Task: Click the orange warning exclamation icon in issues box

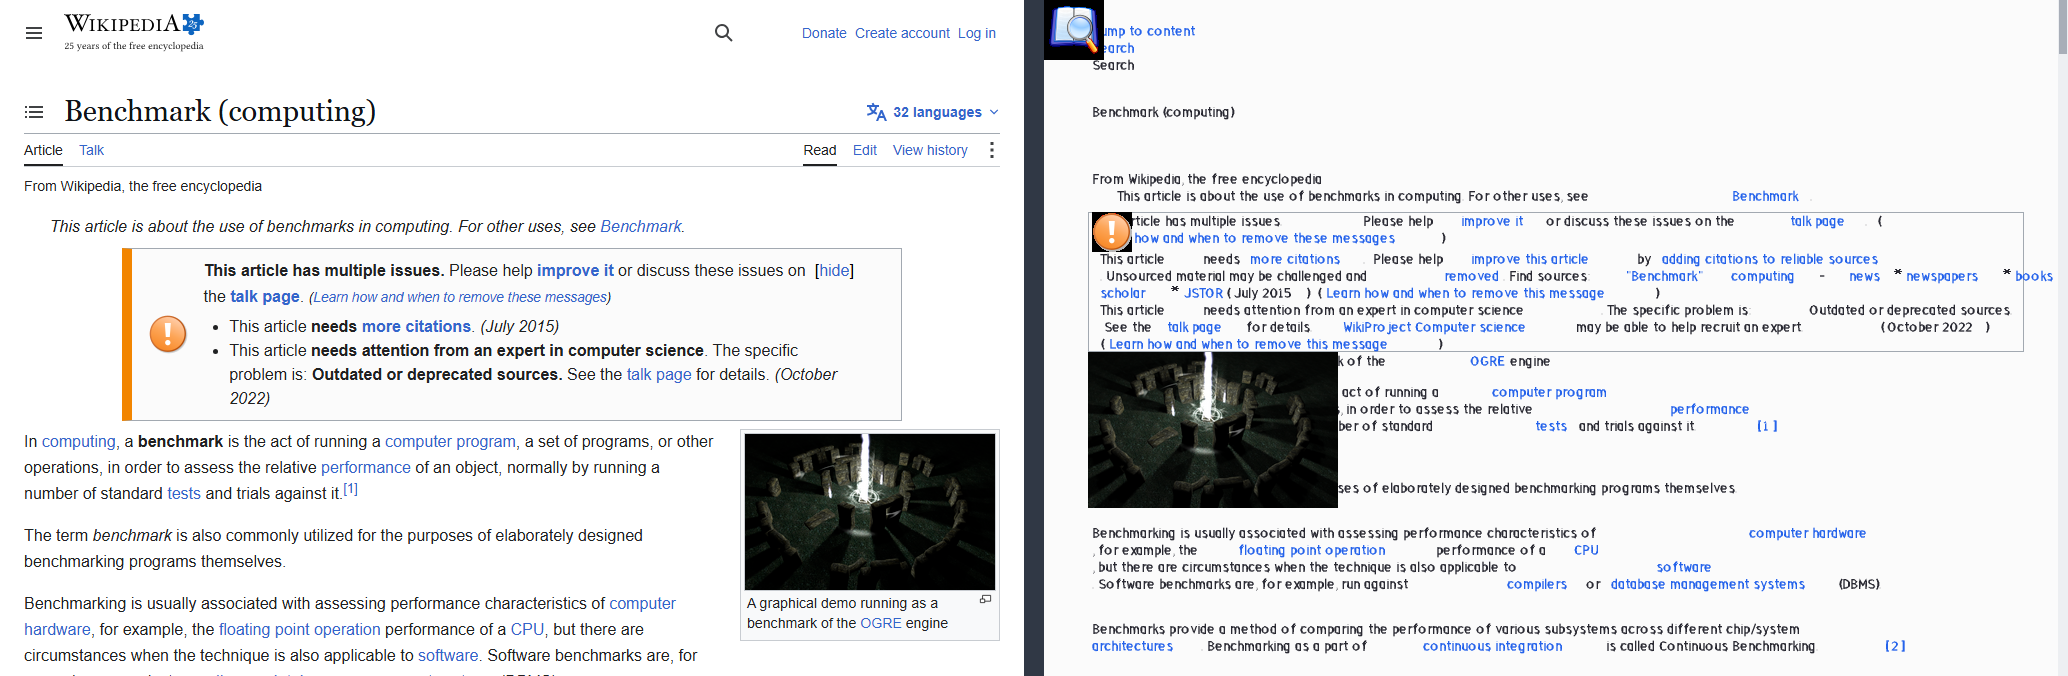Action: tap(168, 334)
